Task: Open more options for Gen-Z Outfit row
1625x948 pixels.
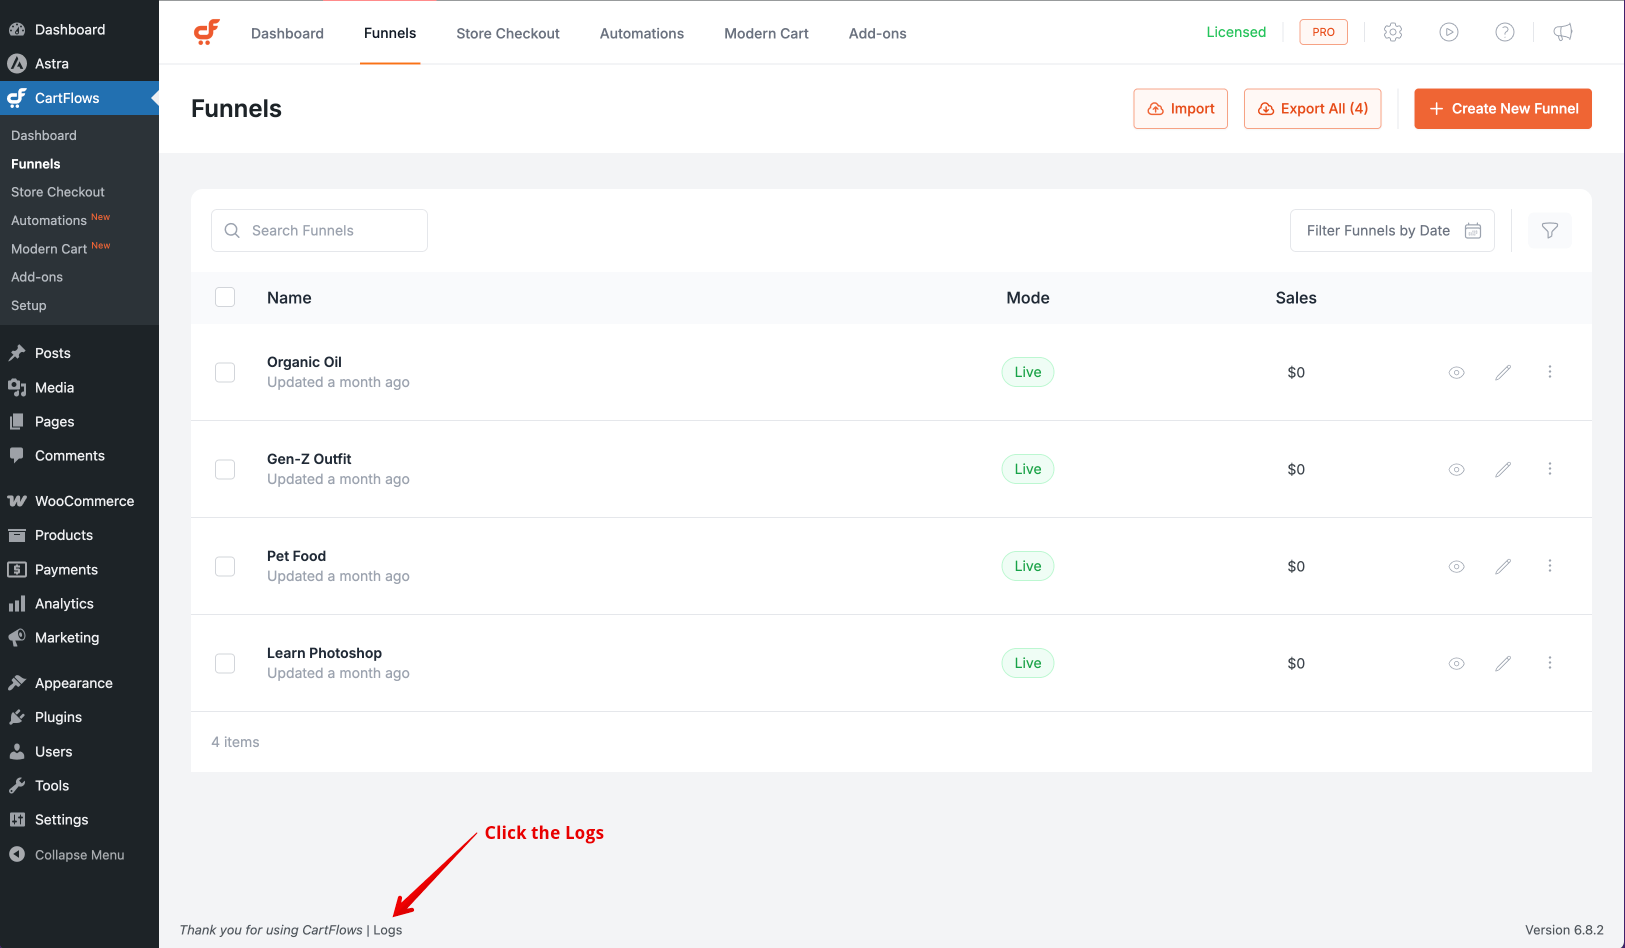Action: point(1550,469)
